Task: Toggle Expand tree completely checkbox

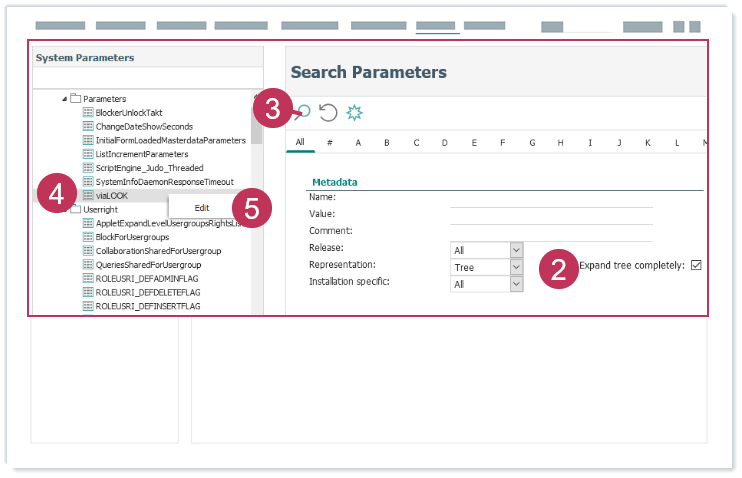Action: pyautogui.click(x=696, y=265)
